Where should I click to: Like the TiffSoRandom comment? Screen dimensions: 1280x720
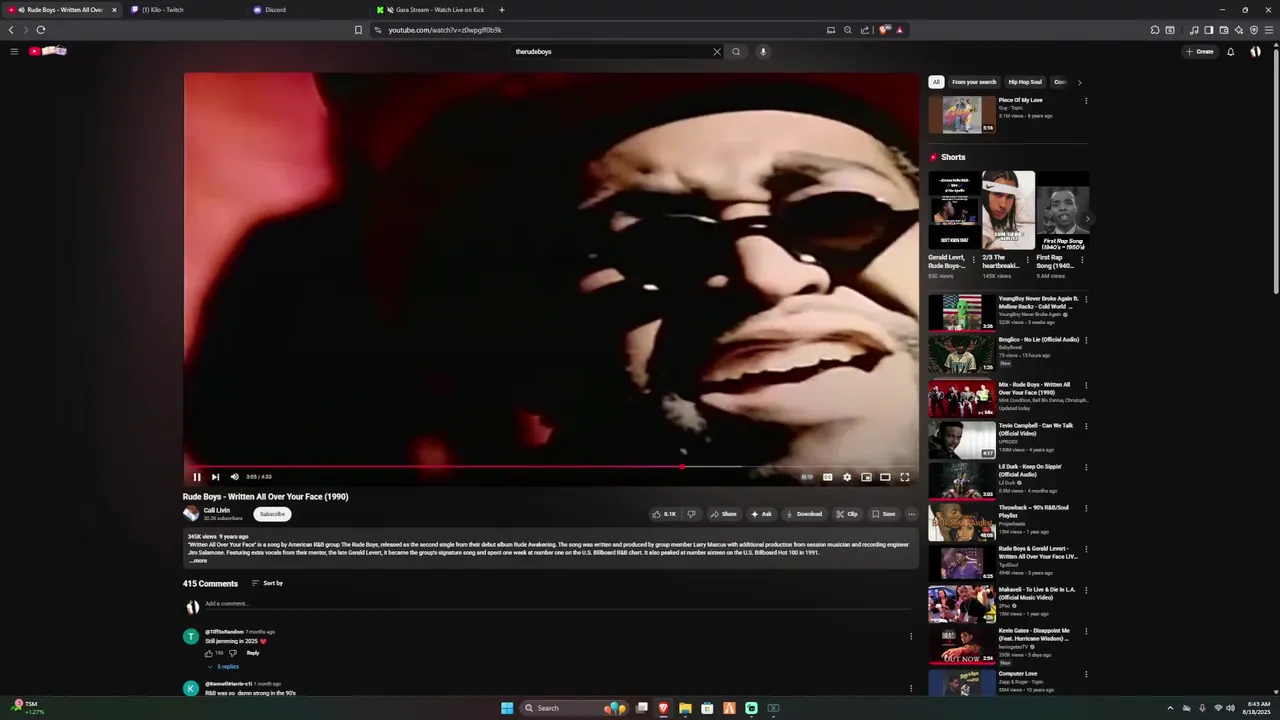coord(209,653)
